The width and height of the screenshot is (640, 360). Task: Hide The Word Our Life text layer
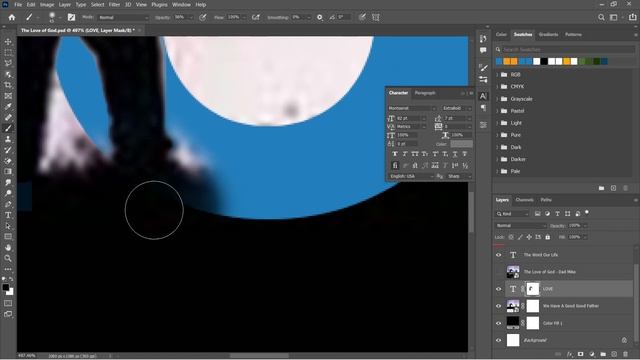498,255
